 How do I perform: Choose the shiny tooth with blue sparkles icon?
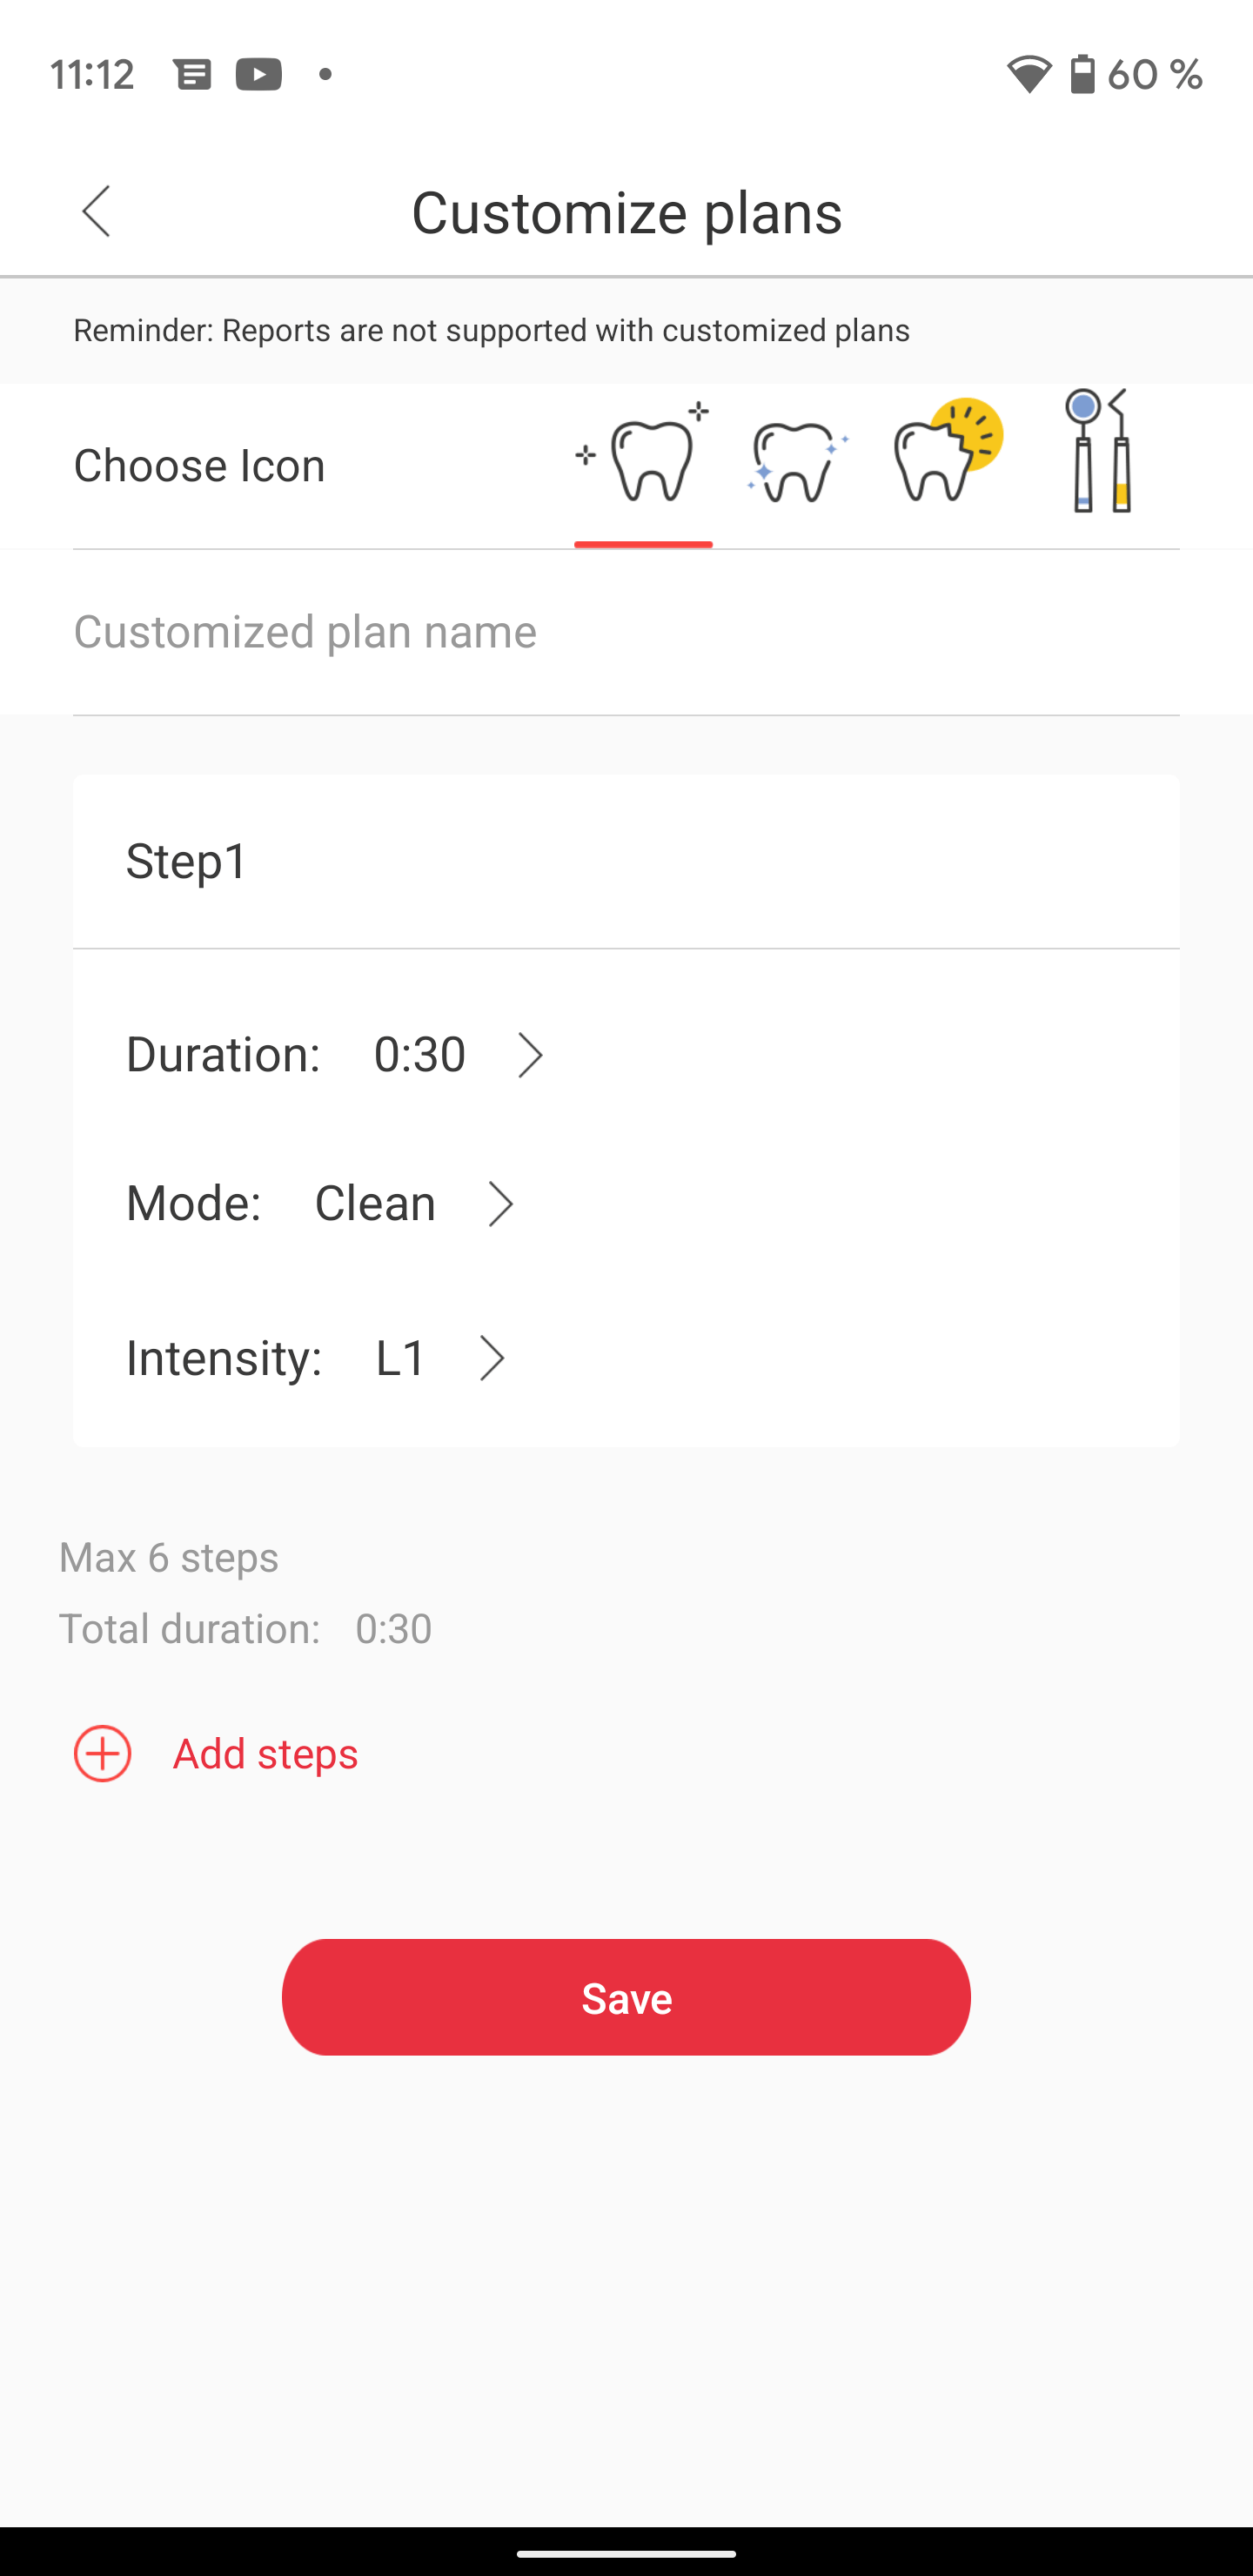(x=797, y=462)
